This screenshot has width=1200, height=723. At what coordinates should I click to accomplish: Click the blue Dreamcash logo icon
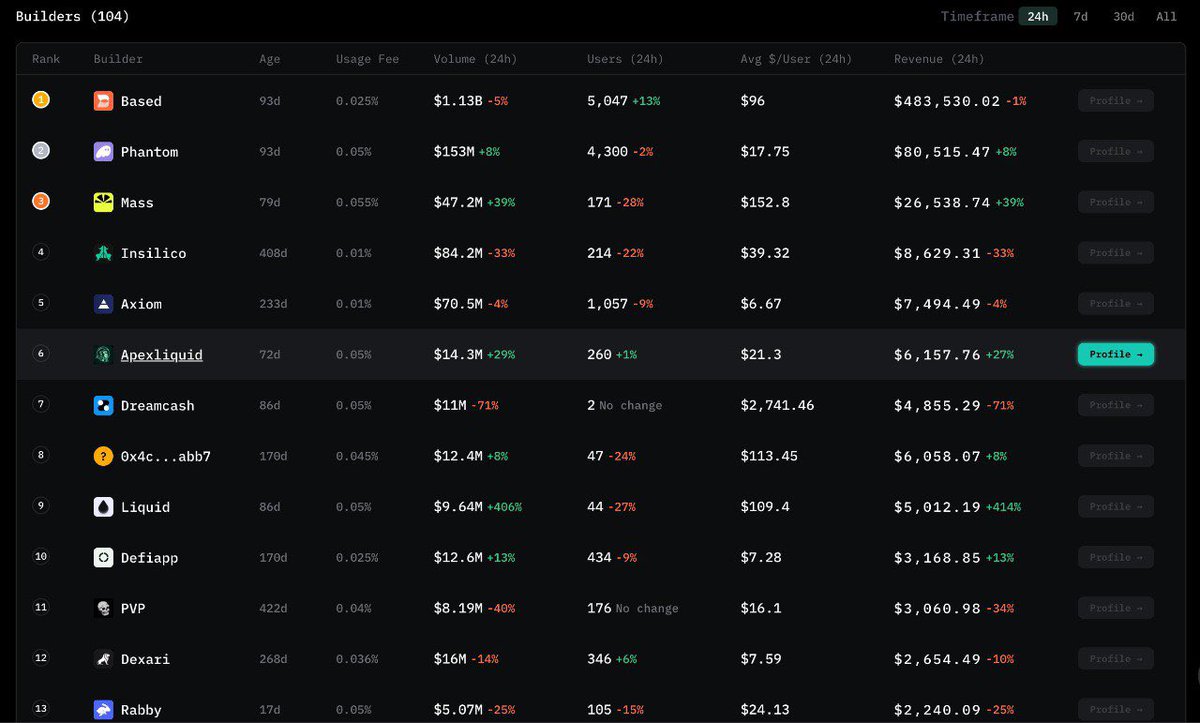(x=103, y=406)
